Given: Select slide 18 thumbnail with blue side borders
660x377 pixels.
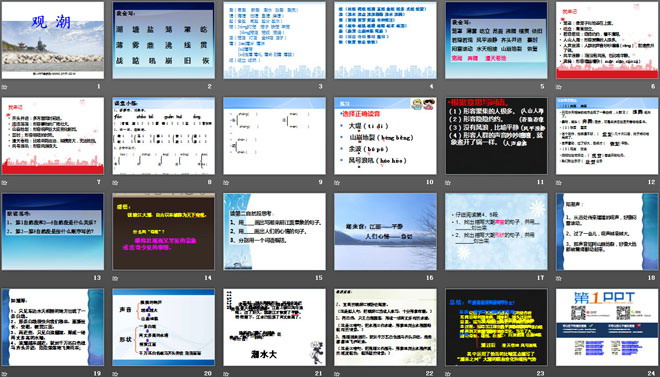Looking at the screenshot, I should [x=607, y=231].
